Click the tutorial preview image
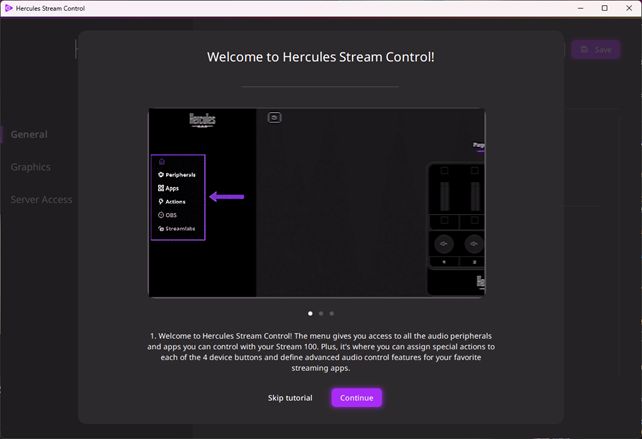Screen dimensions: 642x439 click(x=317, y=202)
